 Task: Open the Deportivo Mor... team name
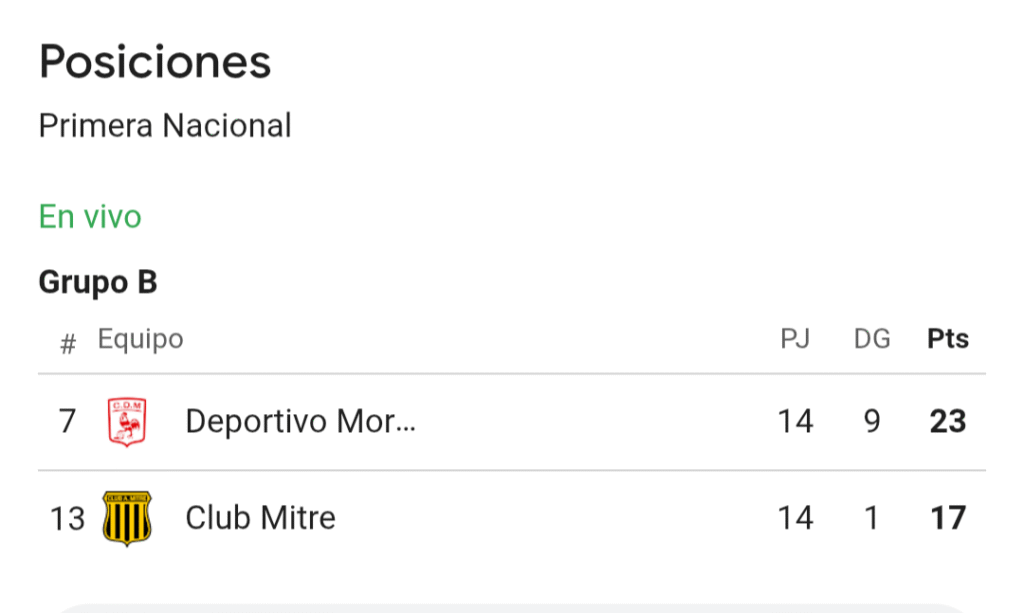pyautogui.click(x=300, y=421)
